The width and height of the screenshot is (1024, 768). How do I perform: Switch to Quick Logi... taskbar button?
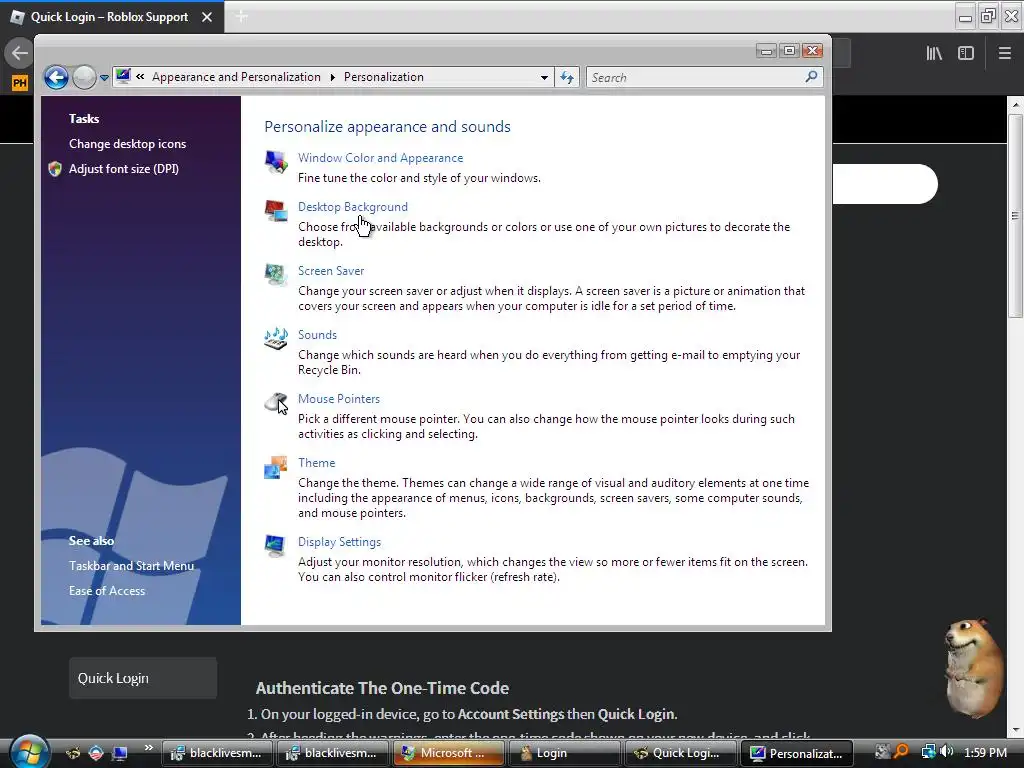[680, 753]
